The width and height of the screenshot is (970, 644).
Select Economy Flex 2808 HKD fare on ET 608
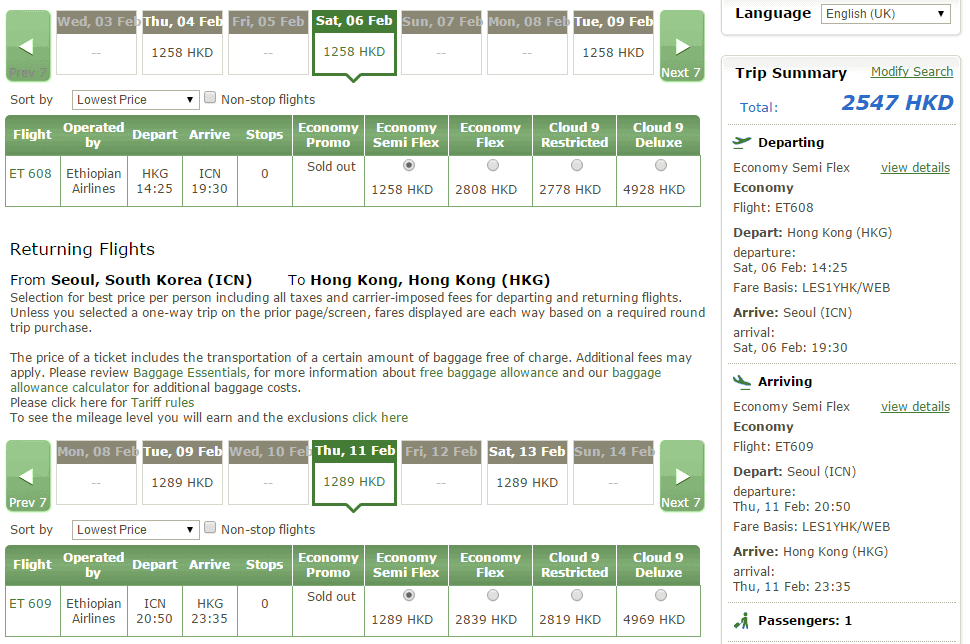[491, 166]
